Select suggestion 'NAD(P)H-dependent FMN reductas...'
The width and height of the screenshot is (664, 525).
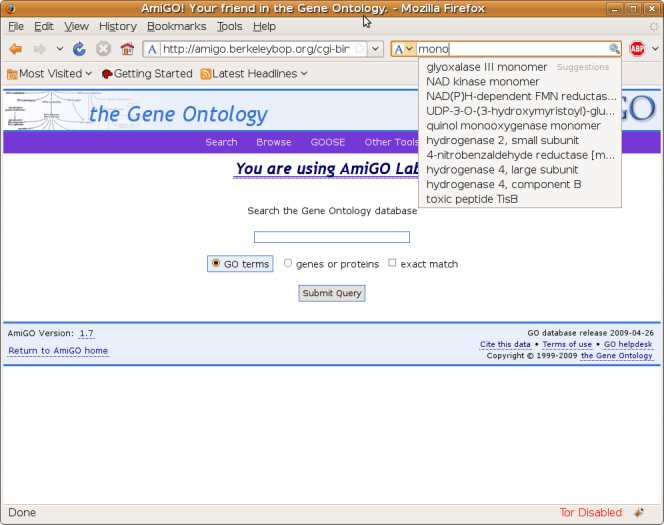click(x=520, y=97)
